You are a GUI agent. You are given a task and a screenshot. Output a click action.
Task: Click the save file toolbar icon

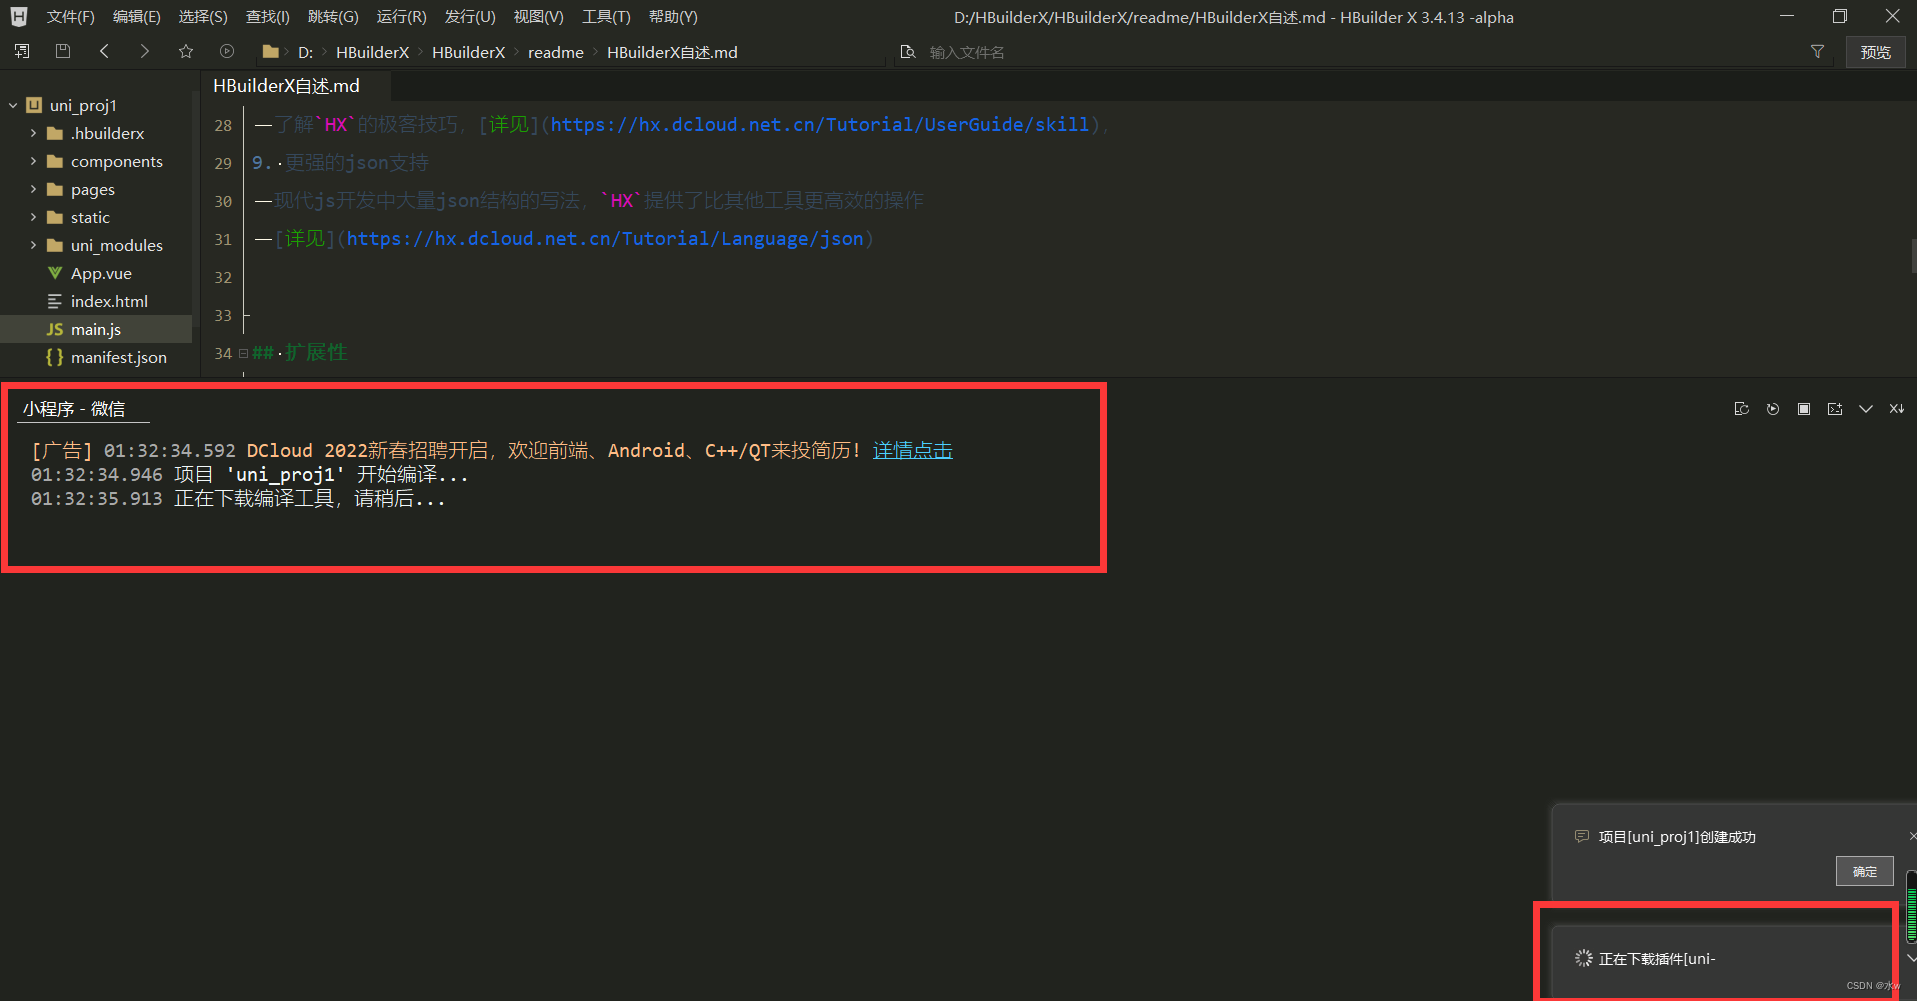coord(63,51)
